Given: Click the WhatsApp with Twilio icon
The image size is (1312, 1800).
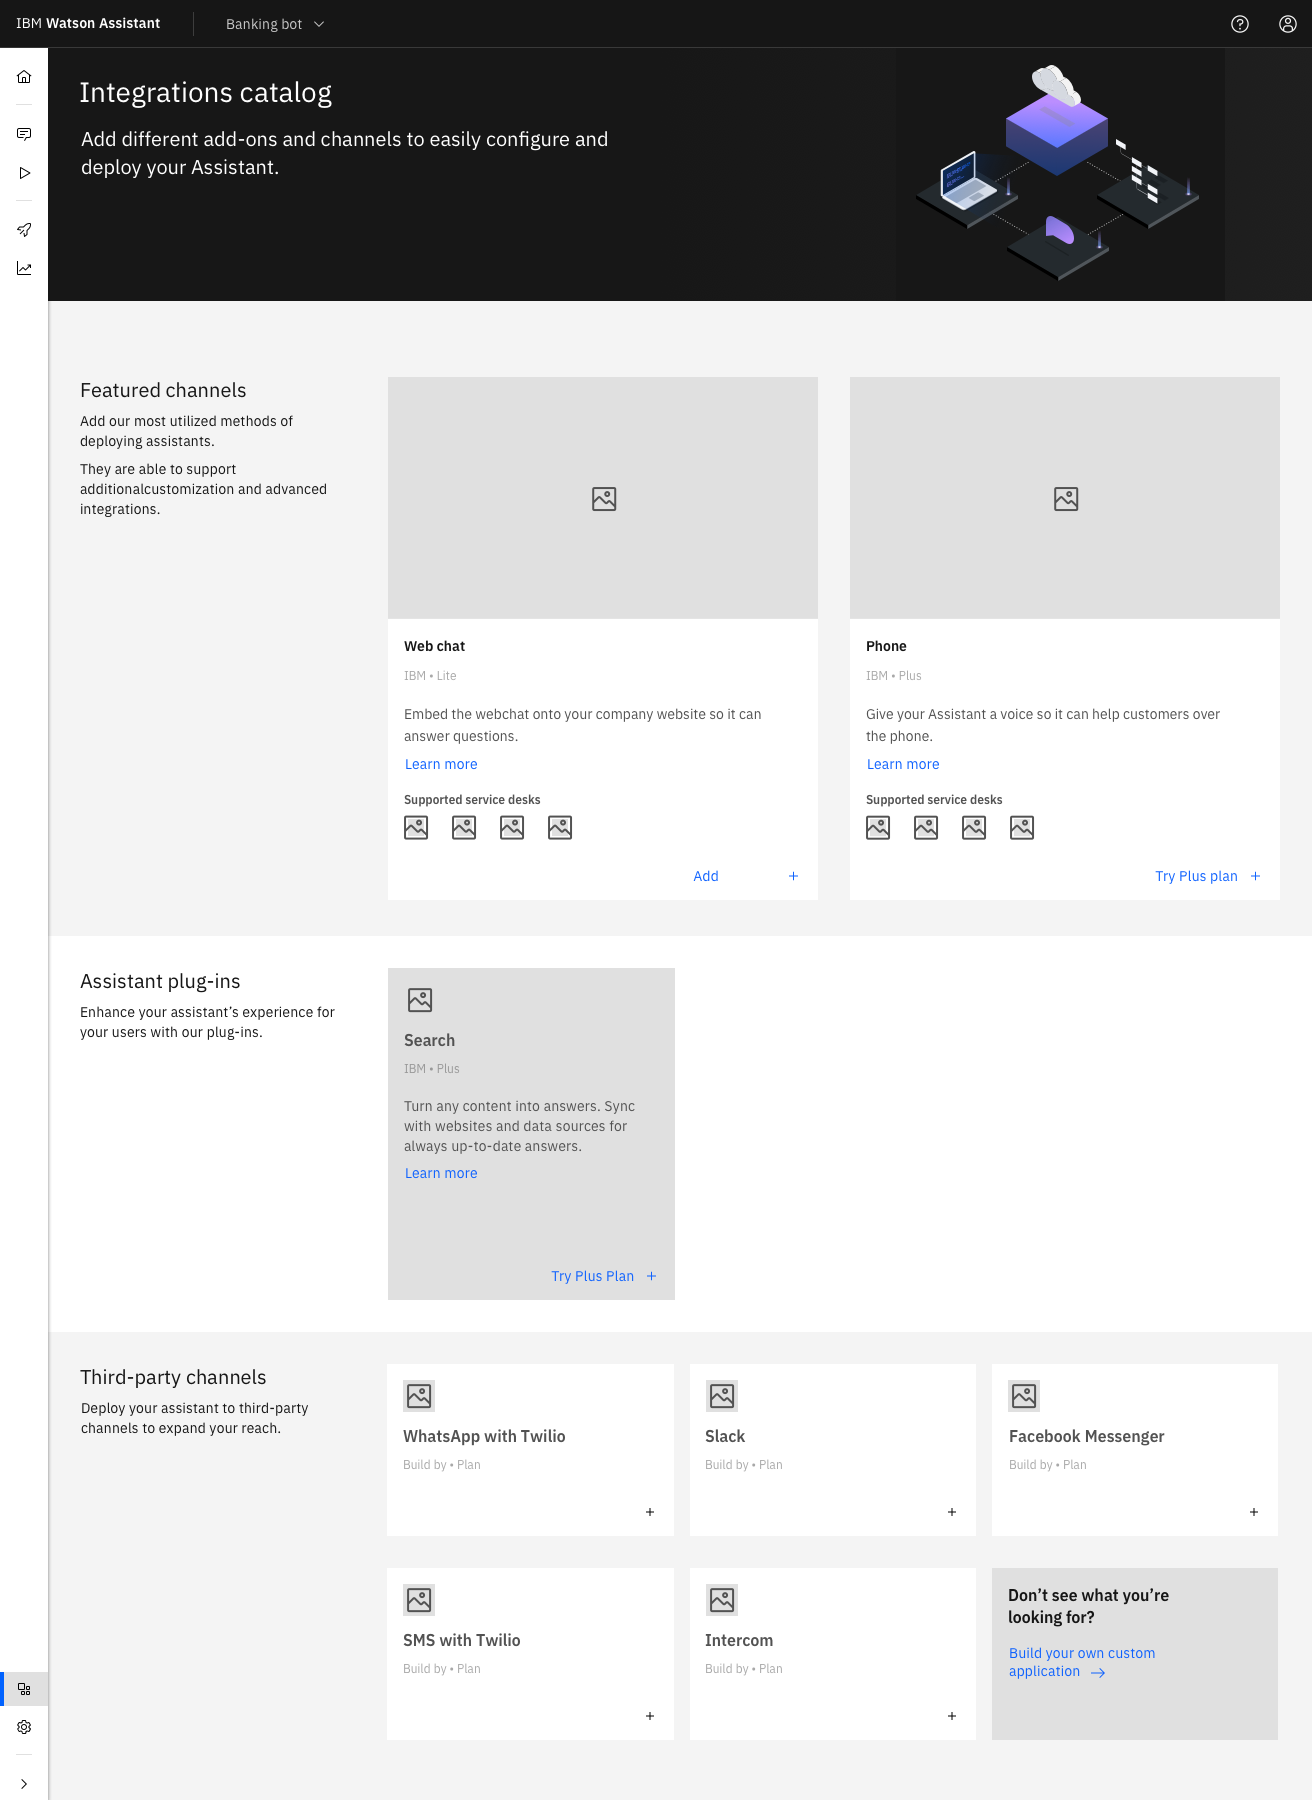Looking at the screenshot, I should (x=419, y=1396).
